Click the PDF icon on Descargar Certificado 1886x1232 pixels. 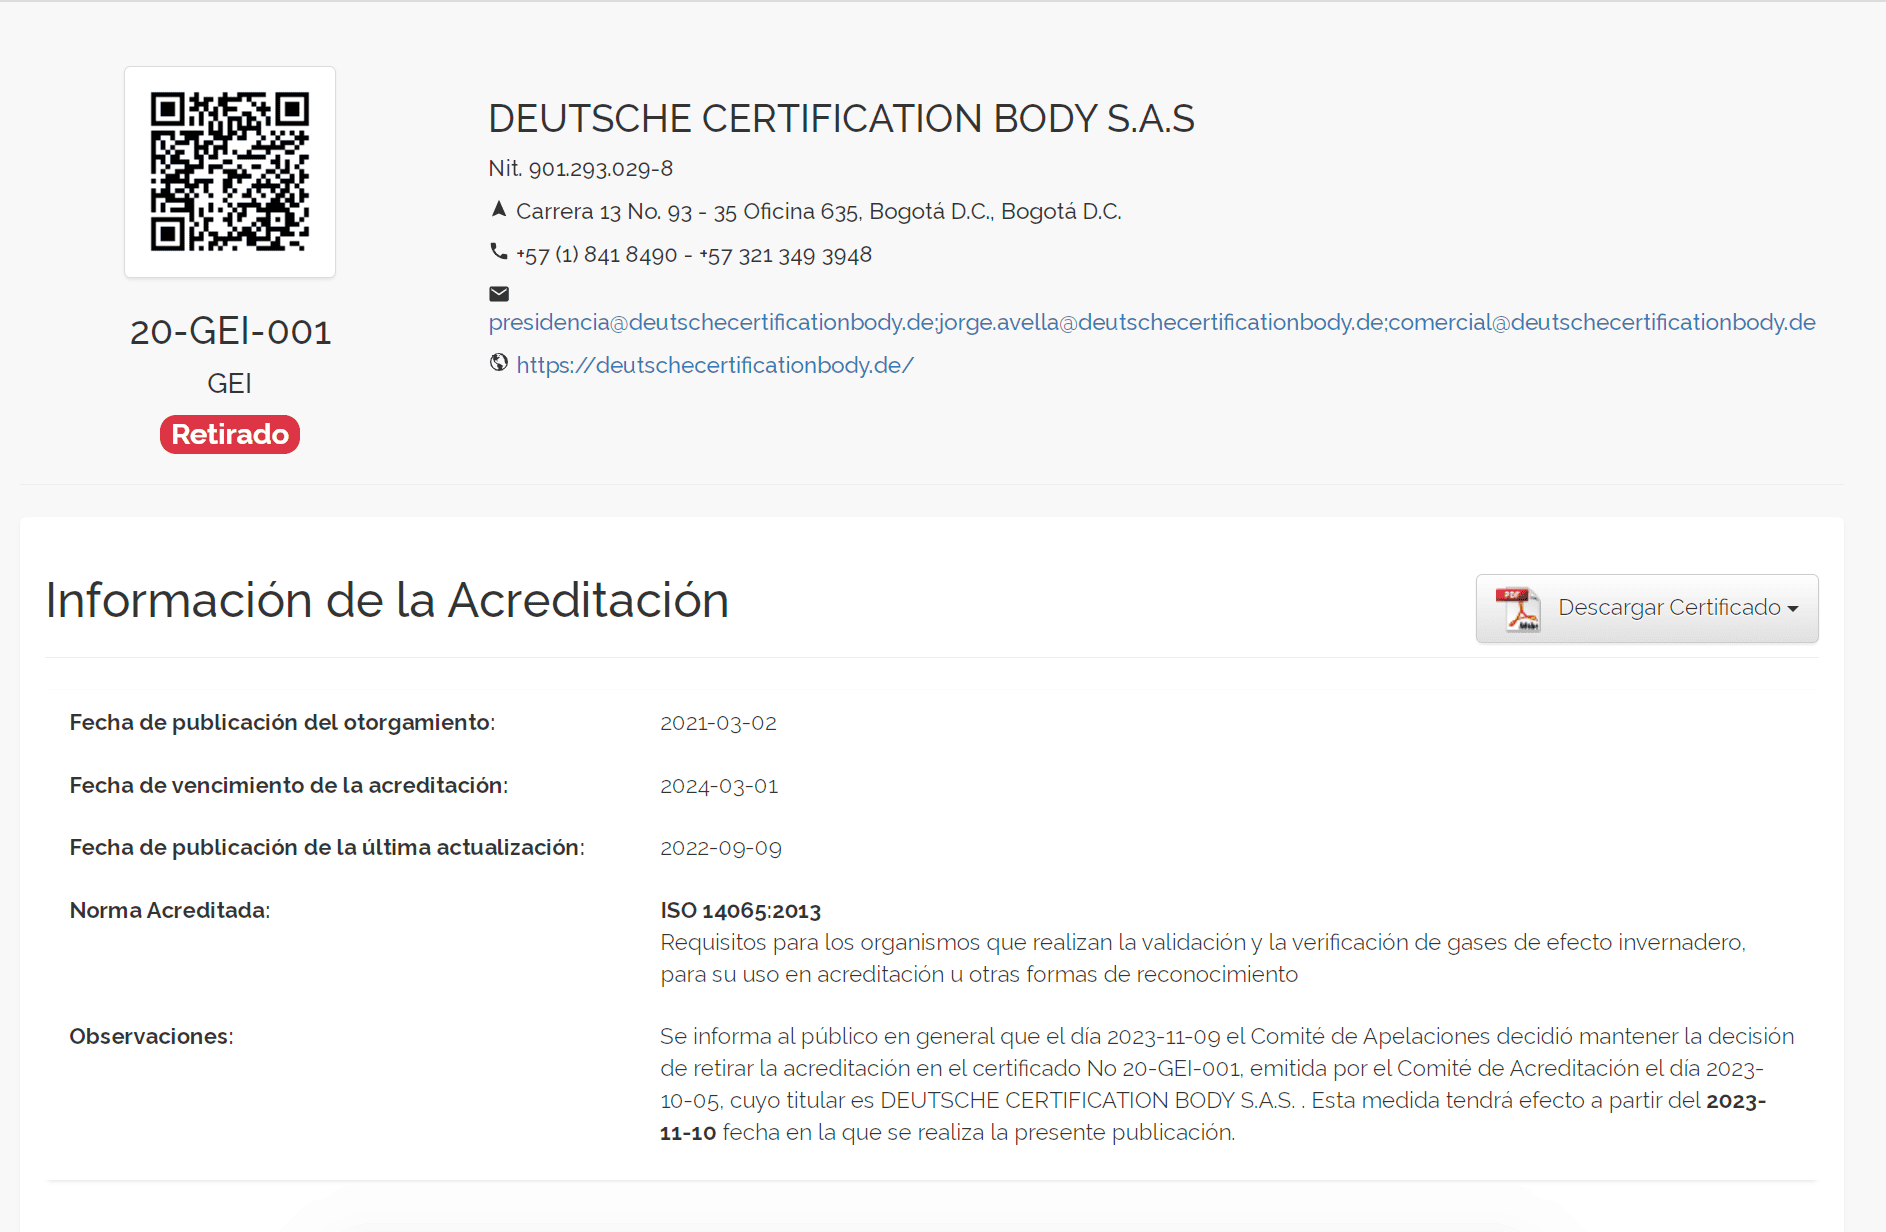(1518, 609)
